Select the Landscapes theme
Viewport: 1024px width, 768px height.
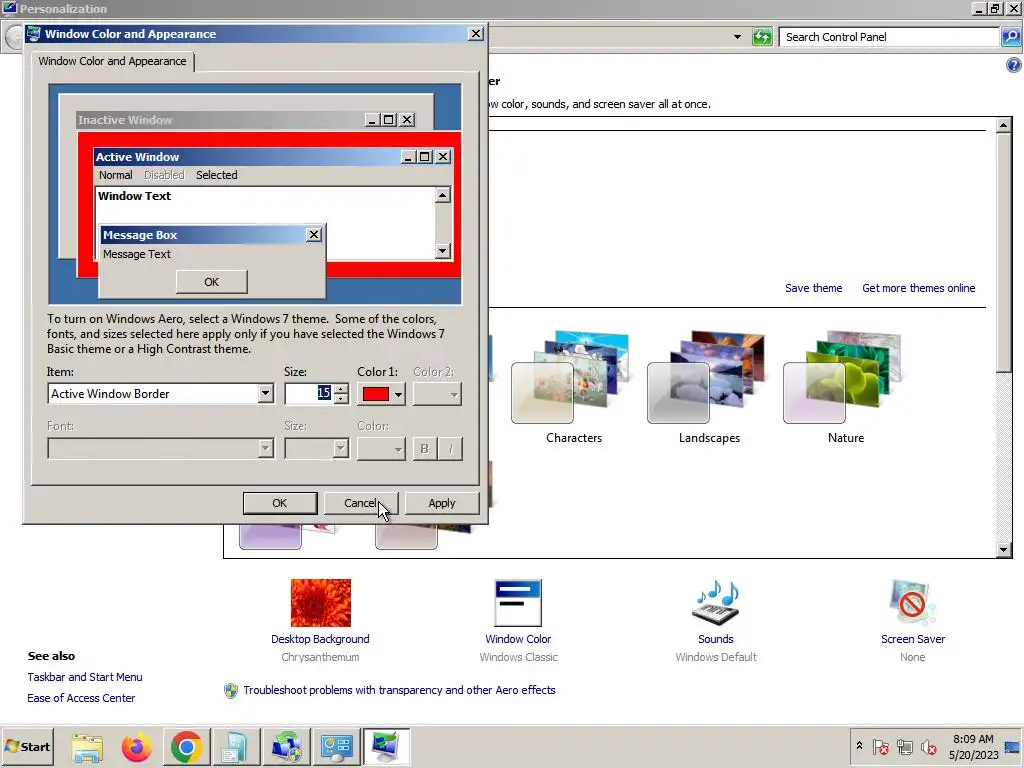(x=708, y=387)
